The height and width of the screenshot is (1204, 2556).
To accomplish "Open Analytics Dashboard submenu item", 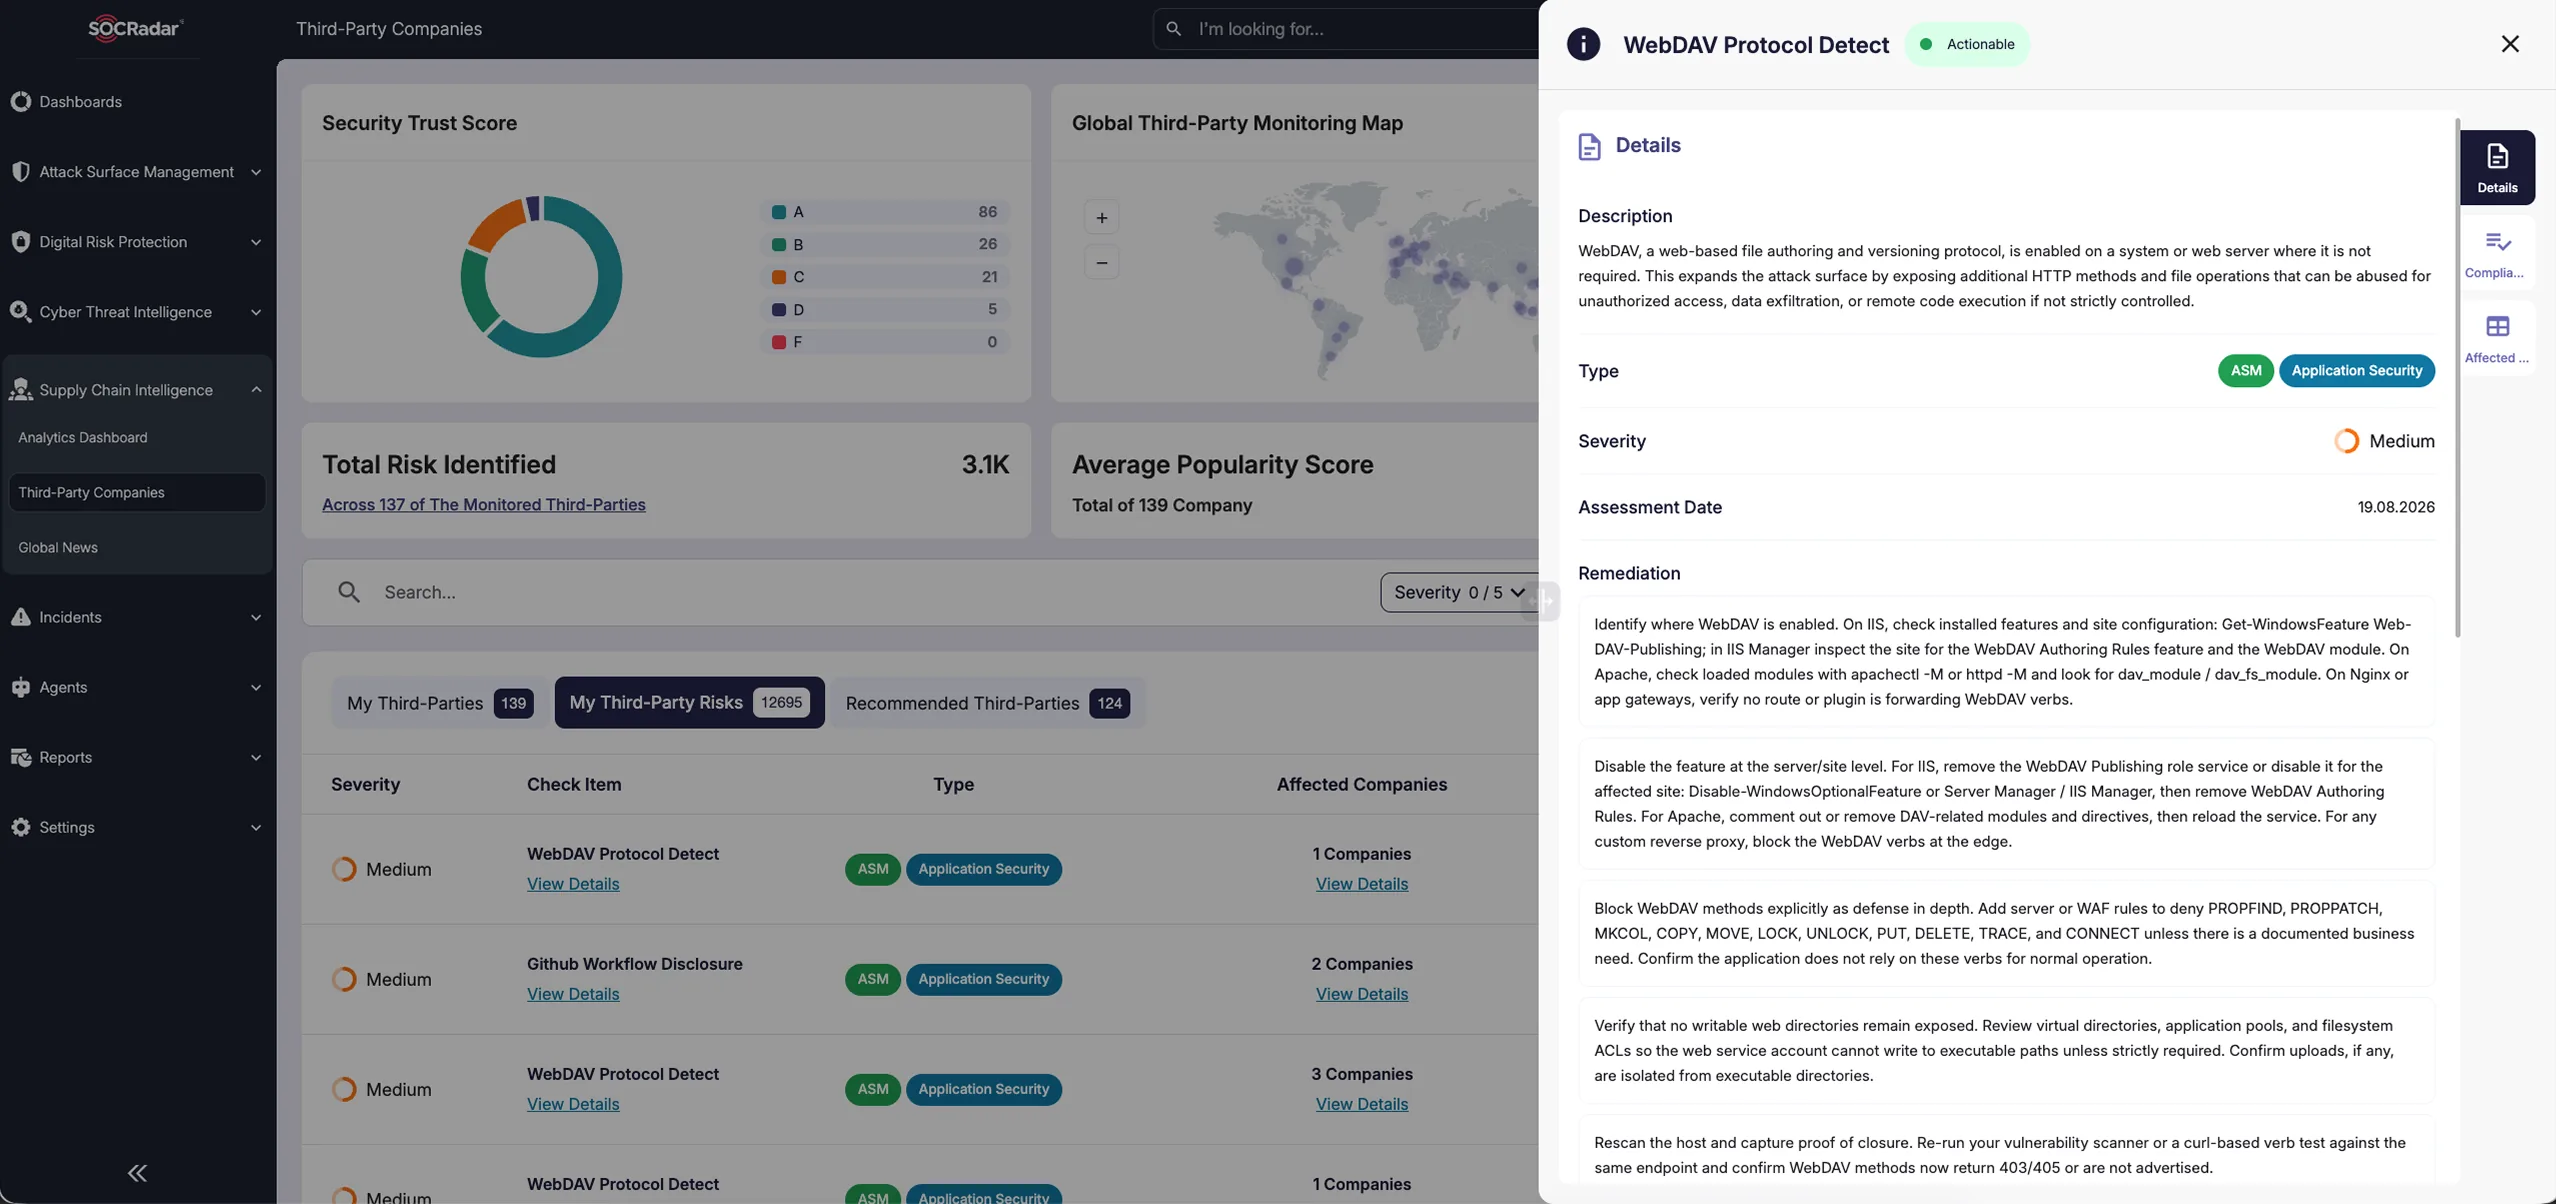I will click(x=83, y=438).
